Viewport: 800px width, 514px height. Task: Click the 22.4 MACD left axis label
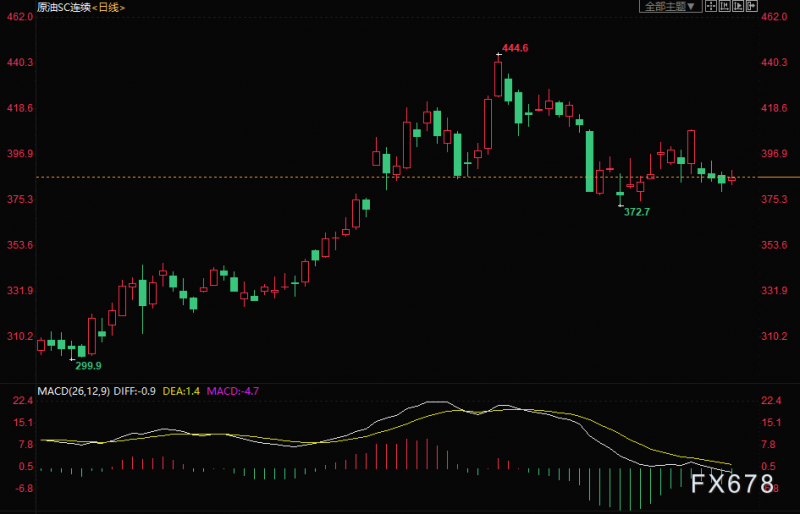point(23,401)
